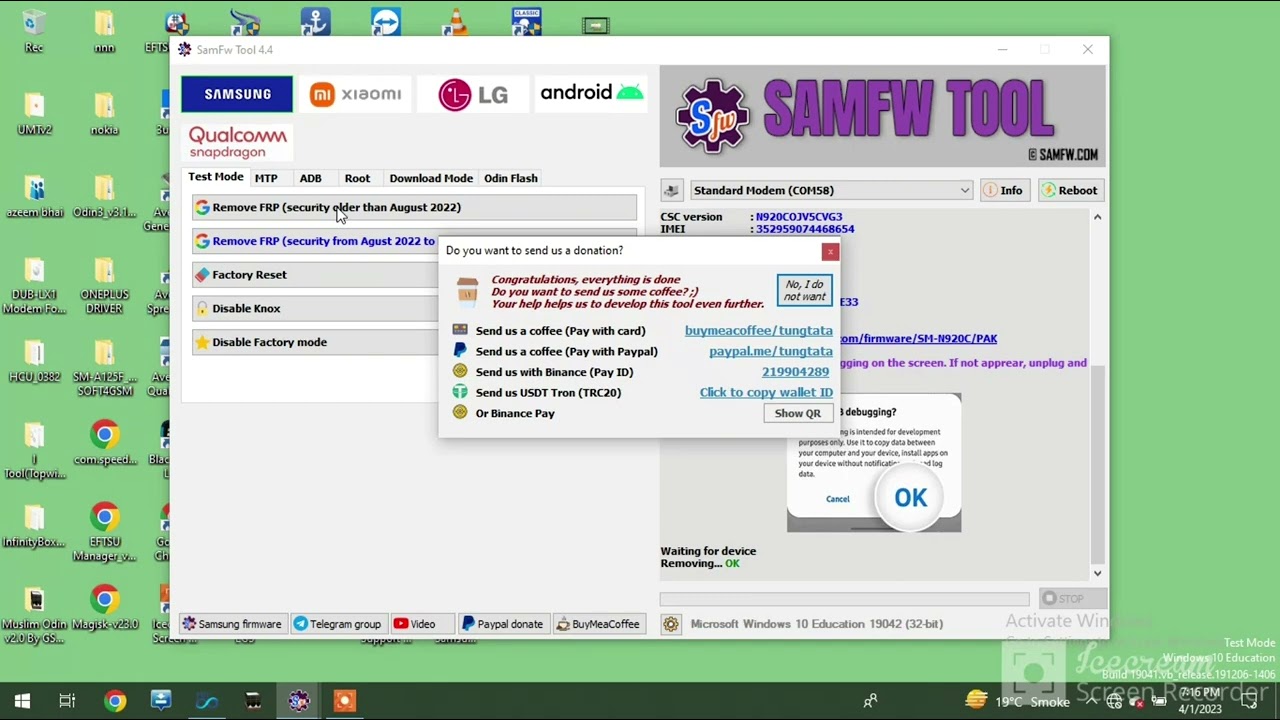The image size is (1280, 720).
Task: Select the Xiaomi brand logo
Action: click(x=355, y=94)
